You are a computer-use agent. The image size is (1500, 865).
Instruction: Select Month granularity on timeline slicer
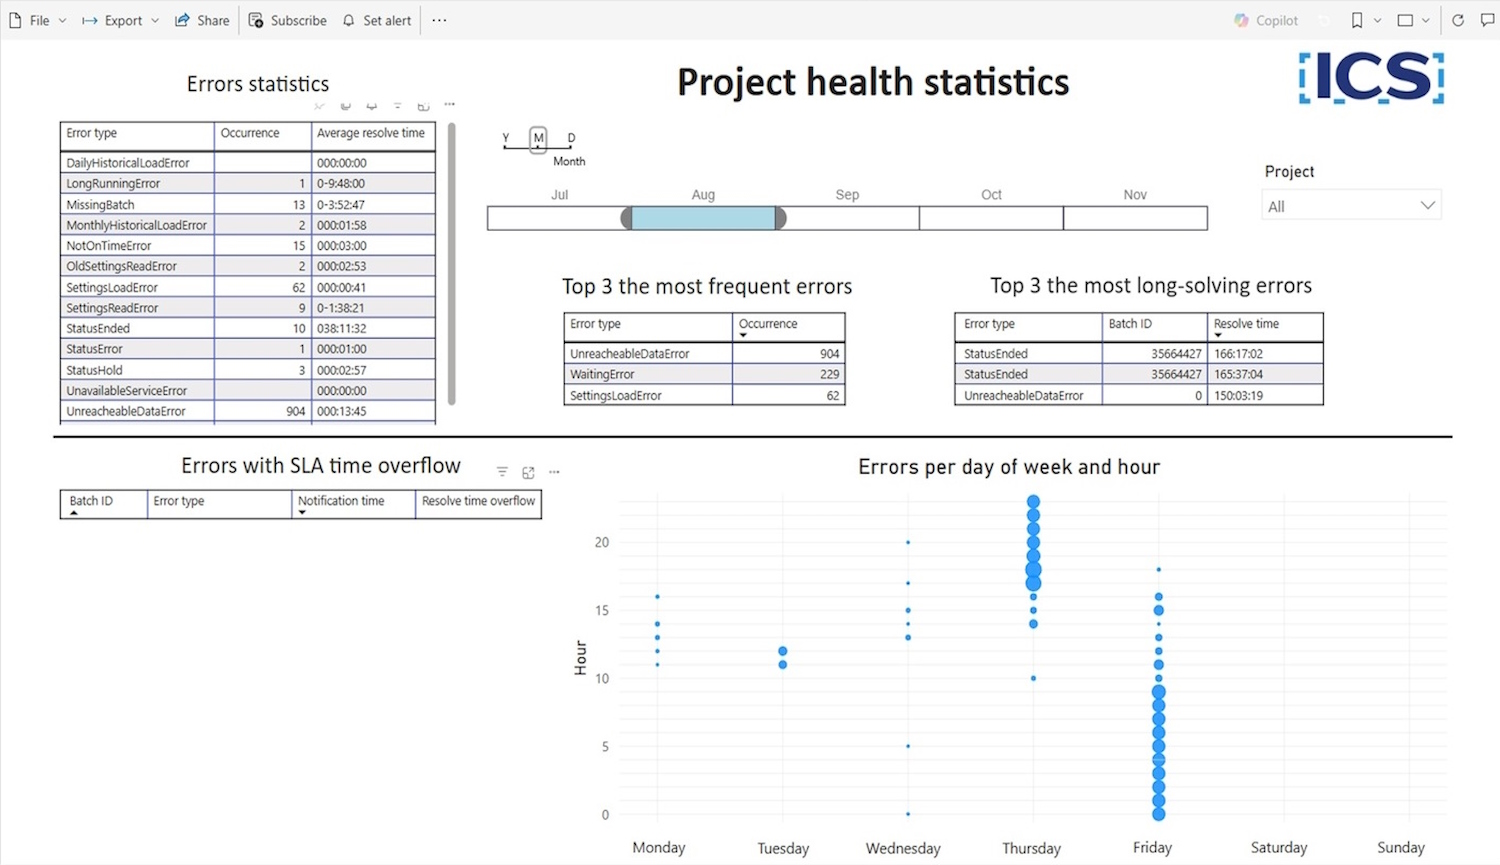(x=539, y=139)
